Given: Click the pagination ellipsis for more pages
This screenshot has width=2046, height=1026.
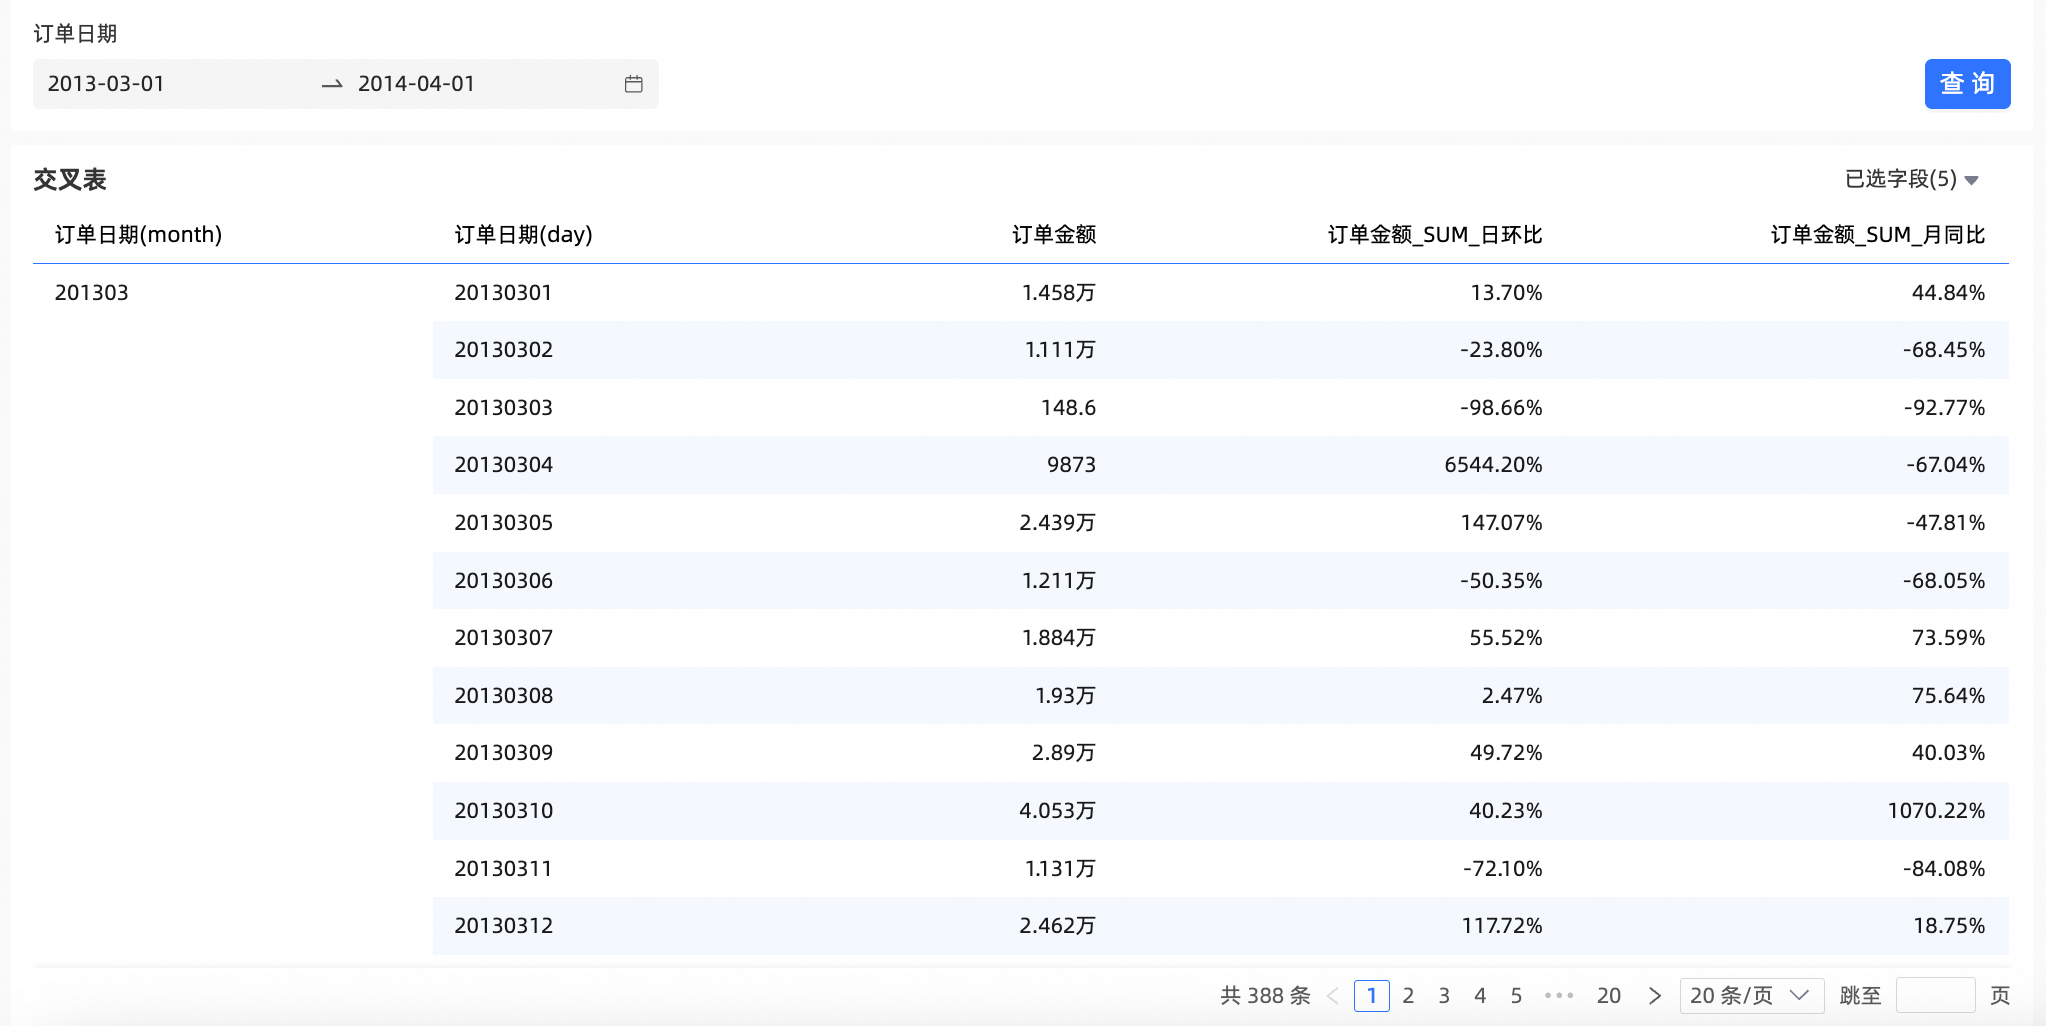Looking at the screenshot, I should click(x=1559, y=996).
